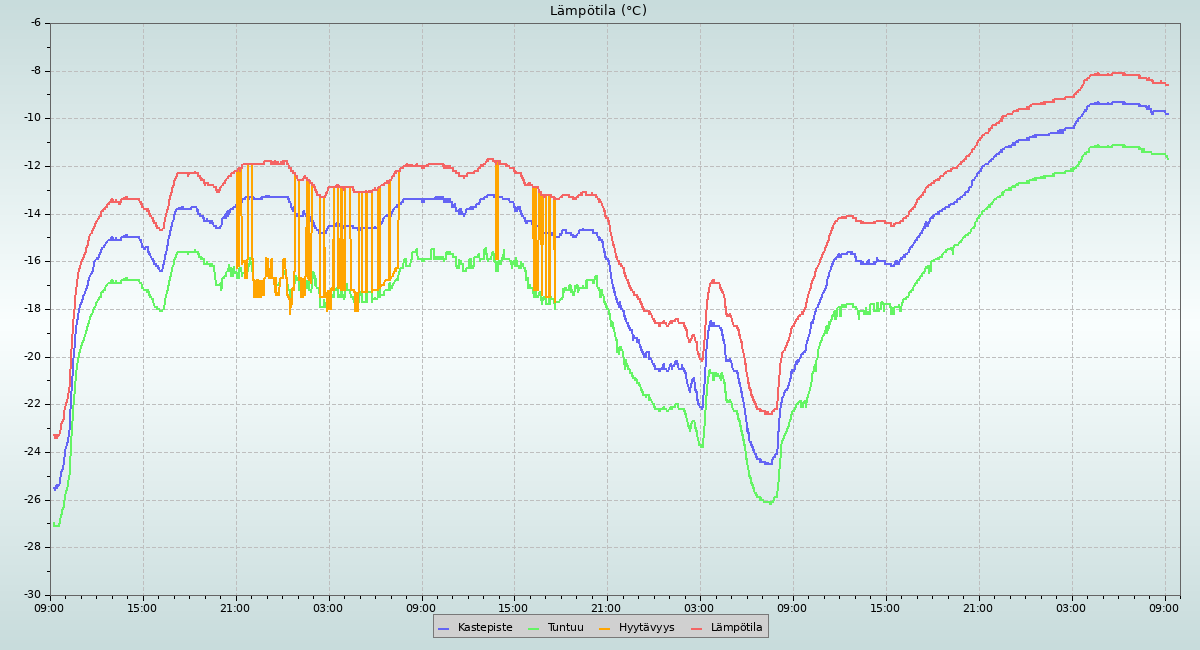The width and height of the screenshot is (1200, 650).
Task: Click the final 09:00 x-axis time label
Action: [x=1164, y=608]
